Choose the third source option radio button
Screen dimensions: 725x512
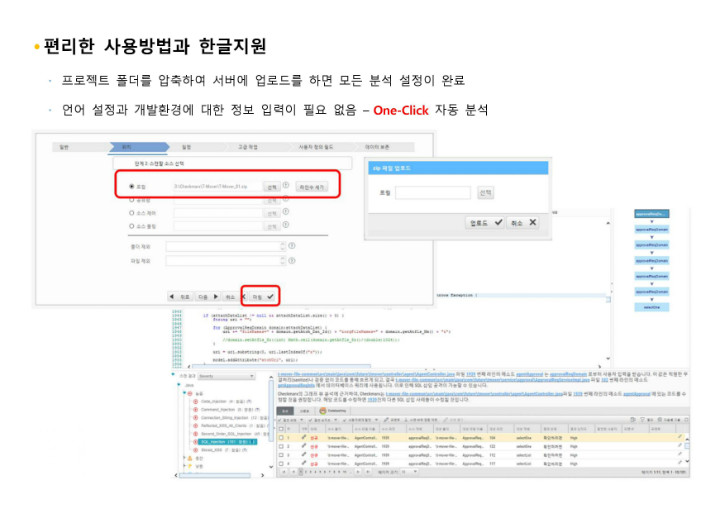tap(132, 213)
